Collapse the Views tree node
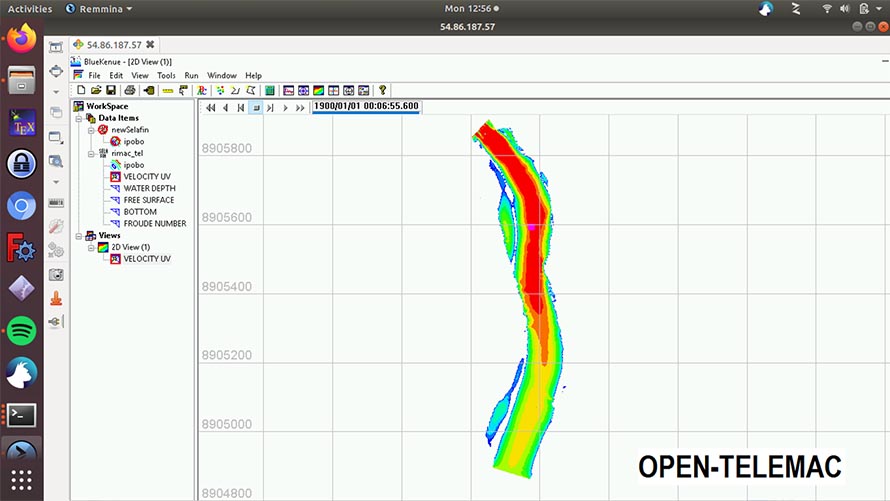Image resolution: width=890 pixels, height=501 pixels. [x=78, y=236]
